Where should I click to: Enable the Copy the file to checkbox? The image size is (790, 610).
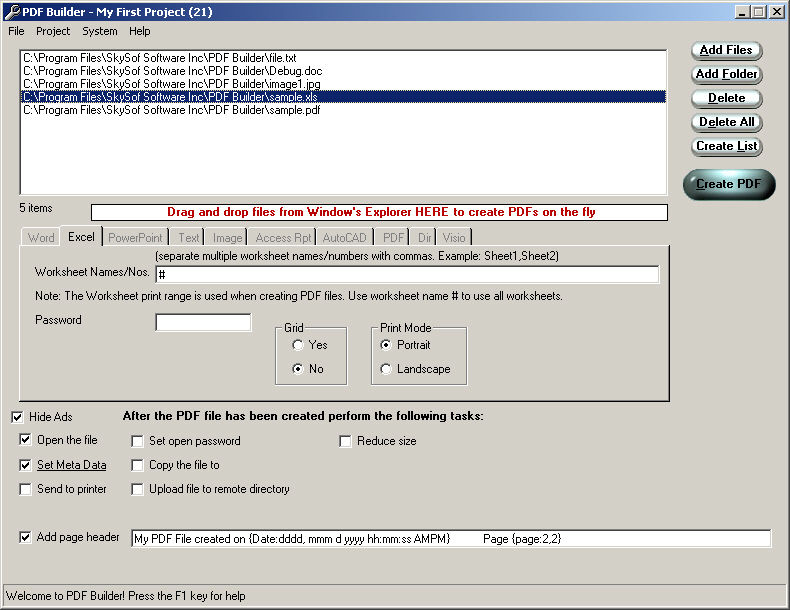pos(137,465)
